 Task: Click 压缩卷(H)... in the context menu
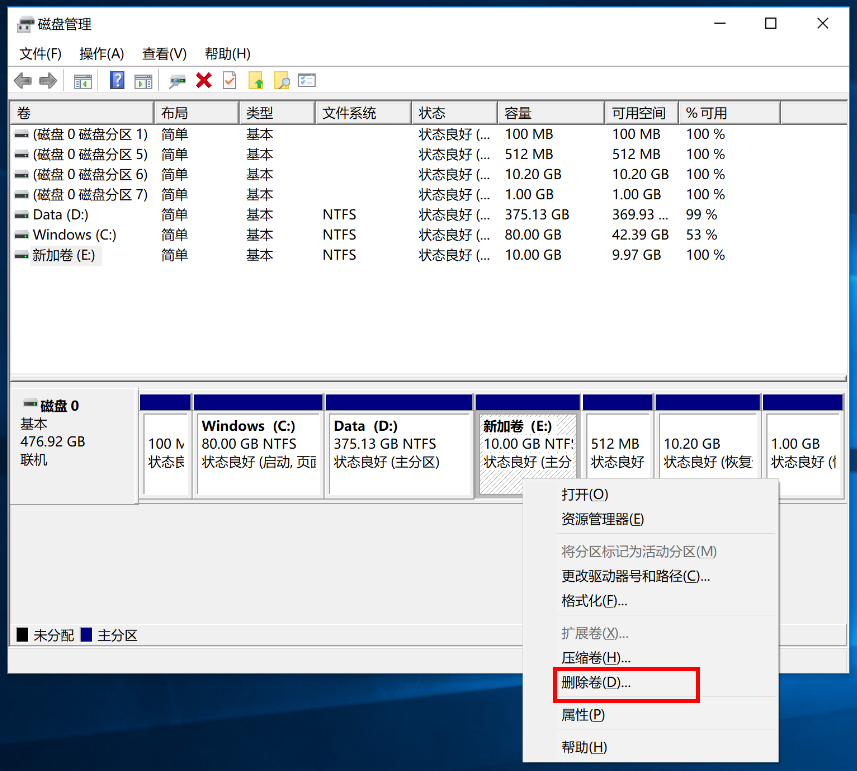click(596, 658)
